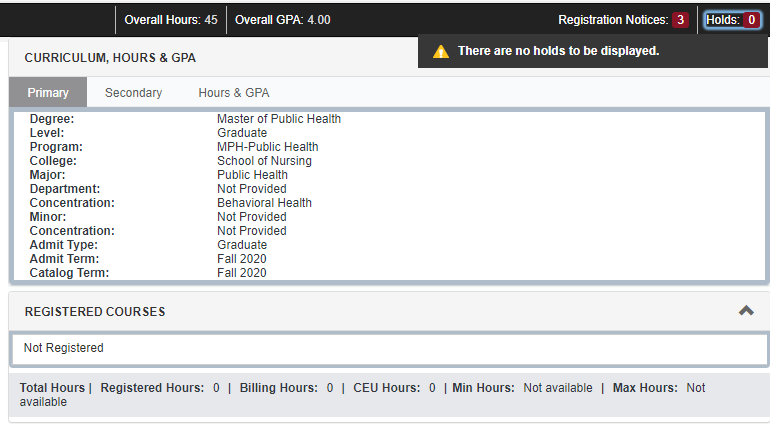Image resolution: width=770 pixels, height=429 pixels.
Task: Click the Catalog Term 'Fall 2020' value
Action: pos(242,273)
